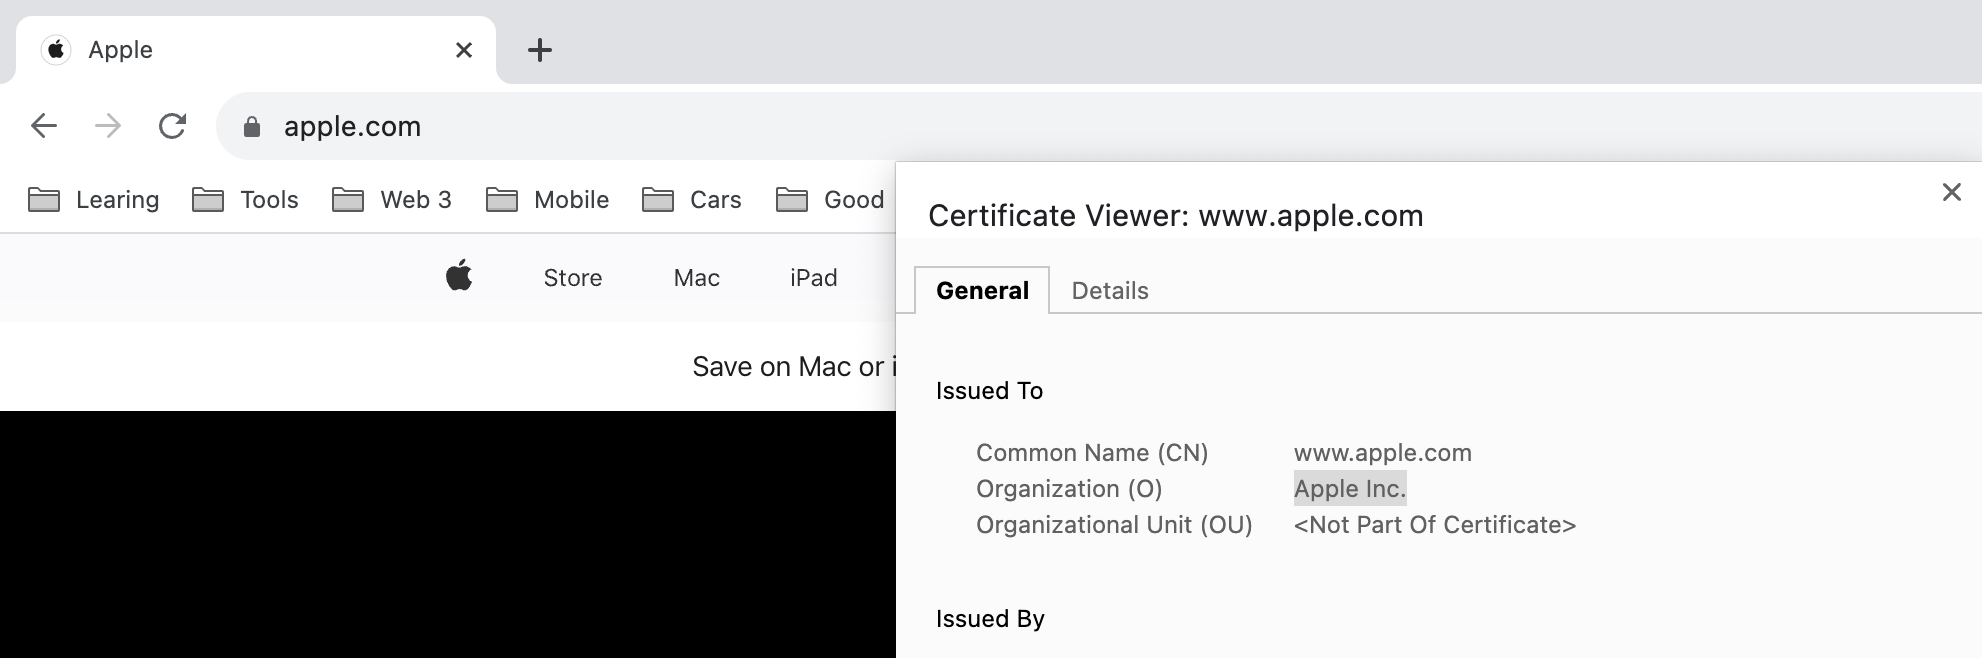This screenshot has height=658, width=1982.
Task: Open the Tools bookmarks folder
Action: click(x=245, y=200)
